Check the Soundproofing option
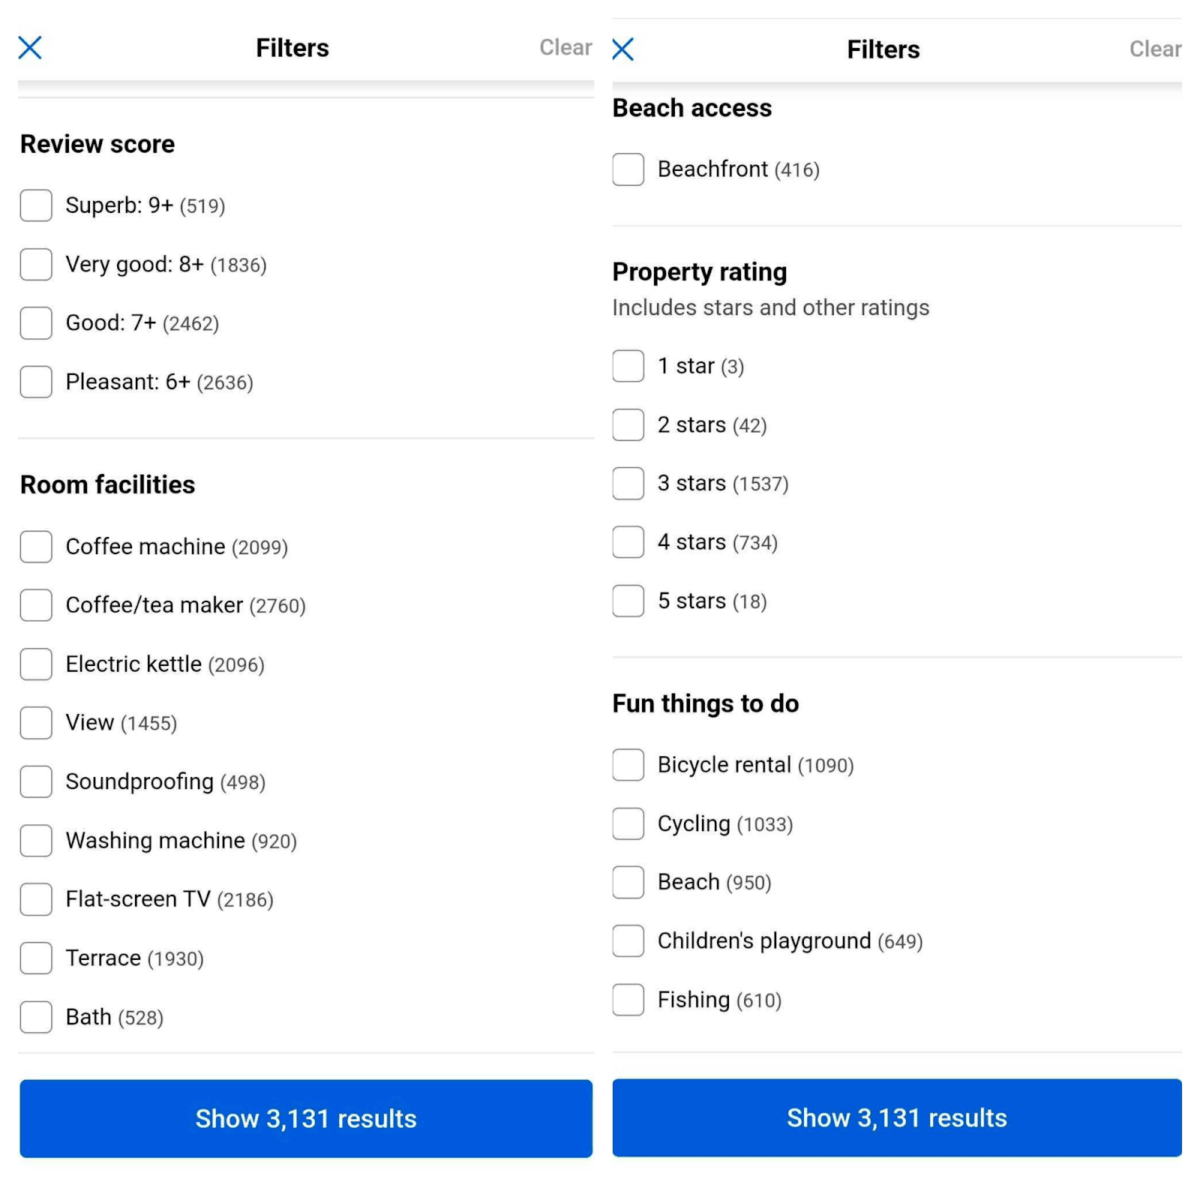1200x1200 pixels. (36, 782)
